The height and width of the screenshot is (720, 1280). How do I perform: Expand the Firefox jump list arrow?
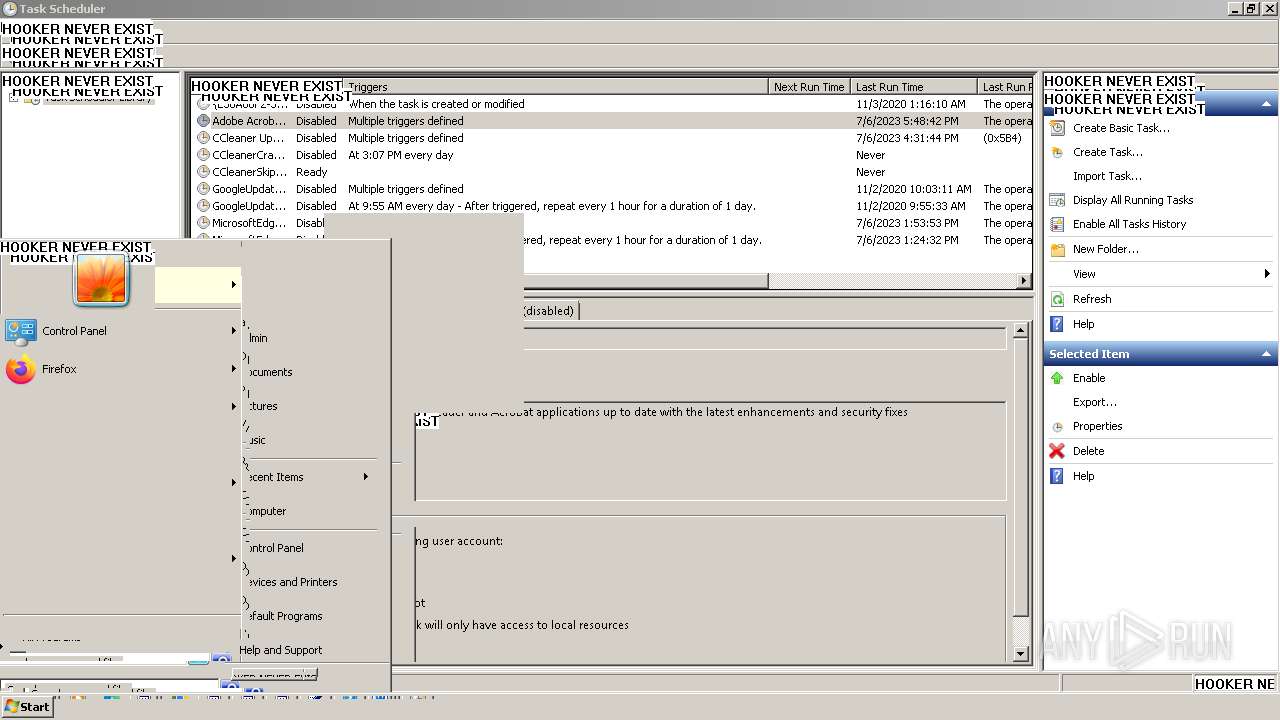point(234,369)
